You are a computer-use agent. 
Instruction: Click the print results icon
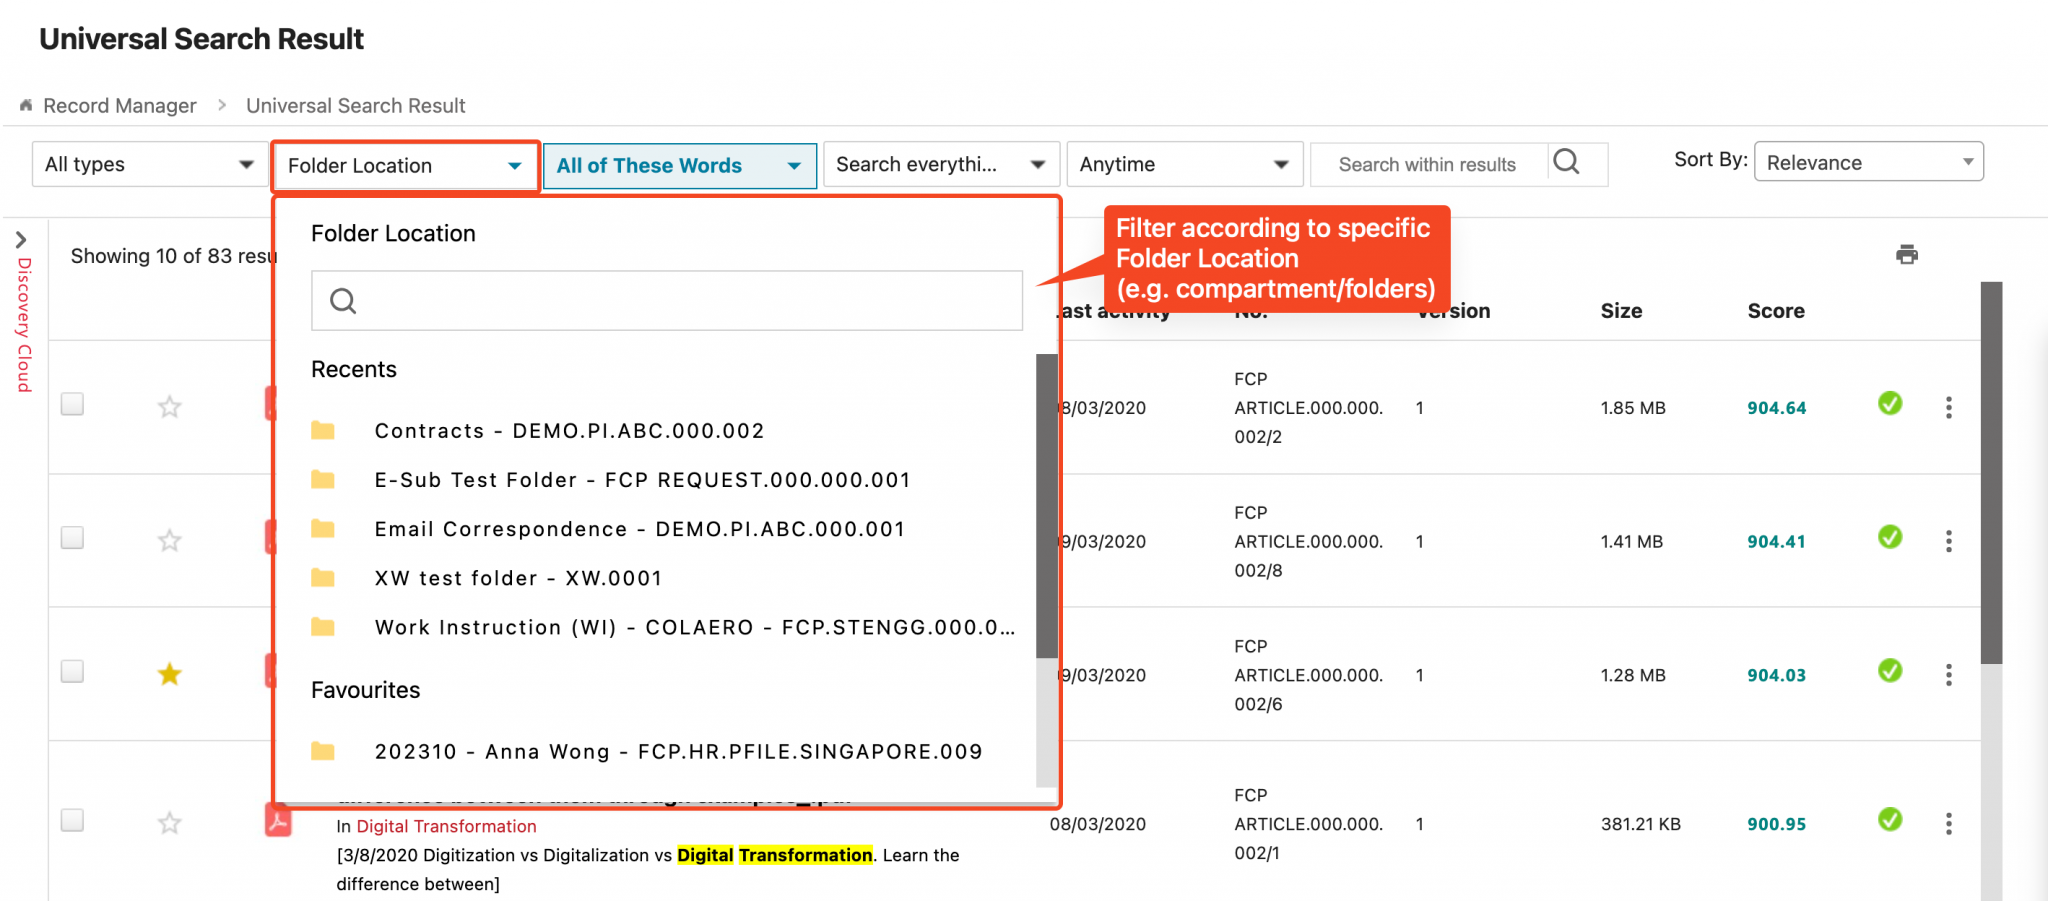[x=1908, y=254]
